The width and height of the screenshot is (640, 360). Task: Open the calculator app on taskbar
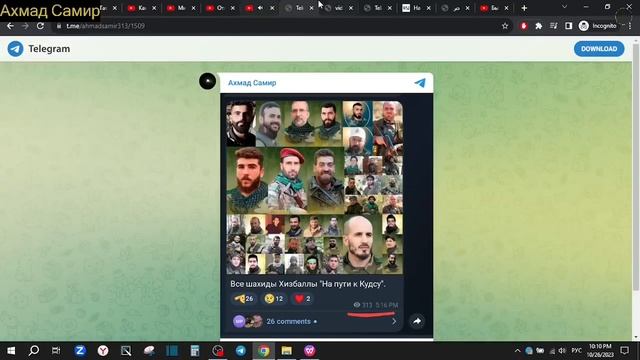(x=195, y=351)
